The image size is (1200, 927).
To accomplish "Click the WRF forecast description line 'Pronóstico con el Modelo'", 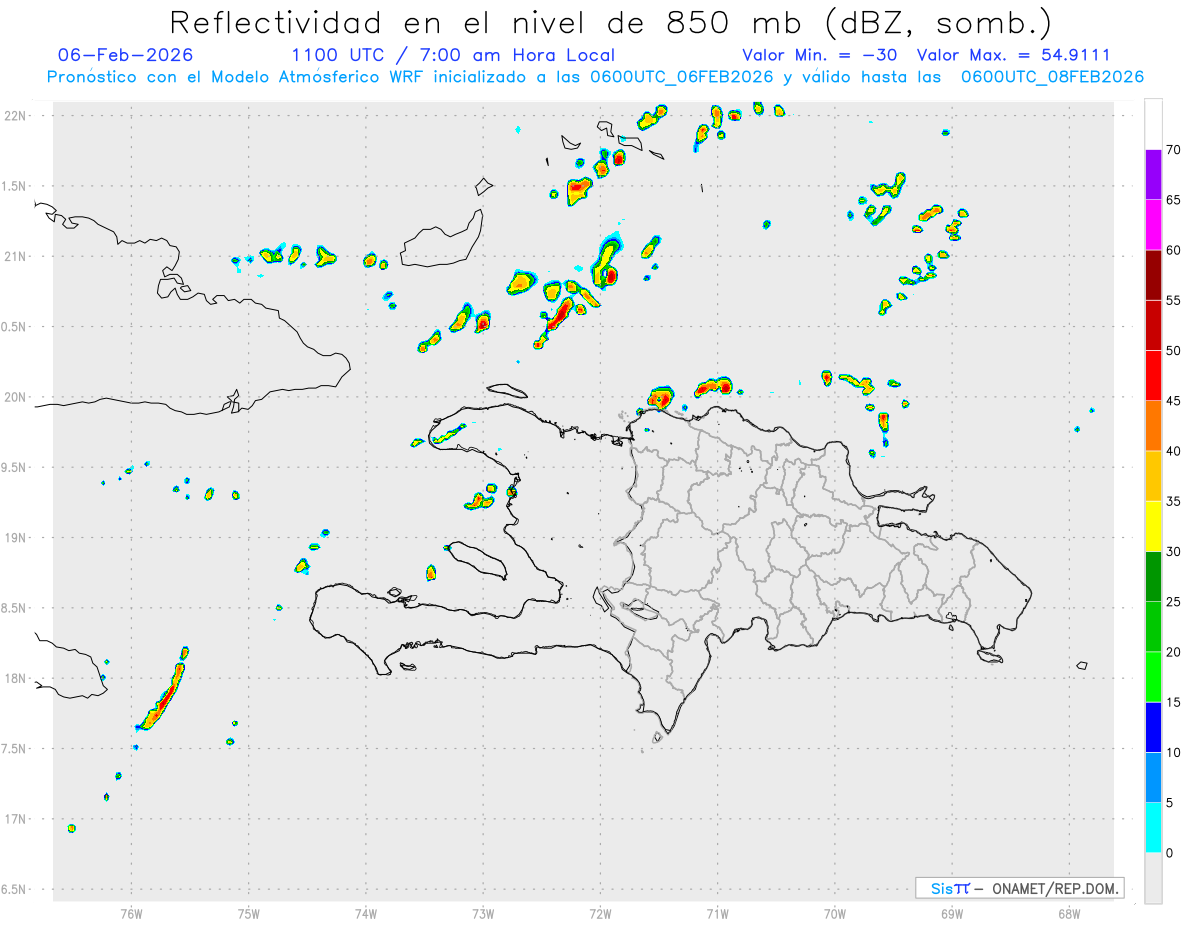I will tap(595, 76).
